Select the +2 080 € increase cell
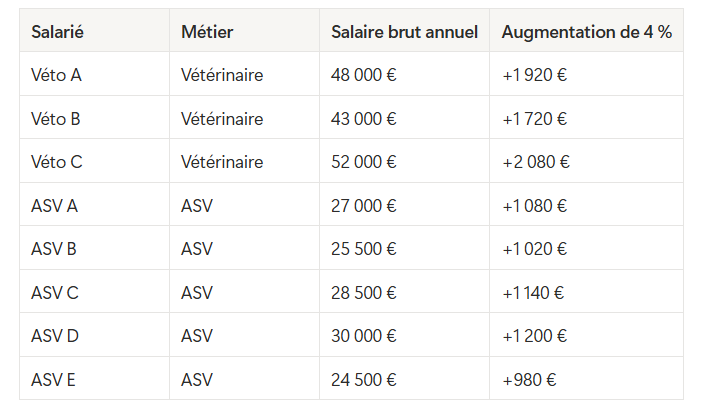Image resolution: width=707 pixels, height=412 pixels. click(587, 161)
